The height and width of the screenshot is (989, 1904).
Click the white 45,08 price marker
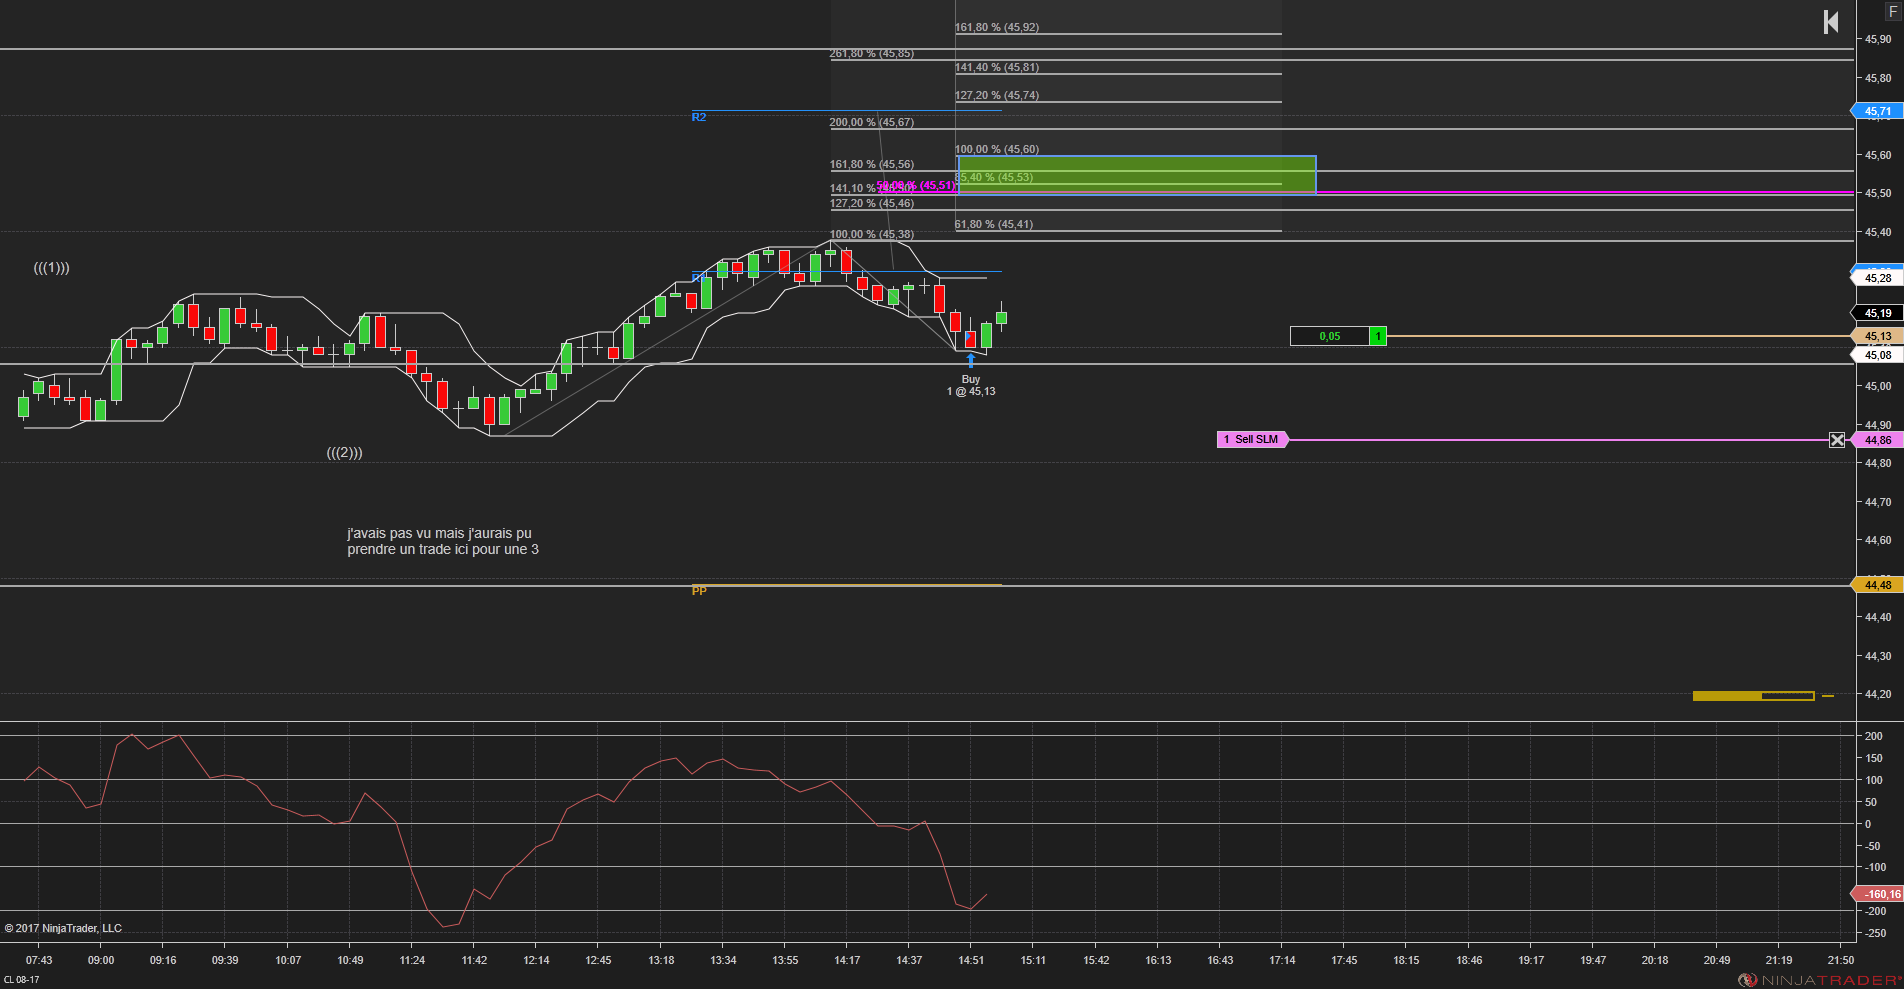[1877, 355]
